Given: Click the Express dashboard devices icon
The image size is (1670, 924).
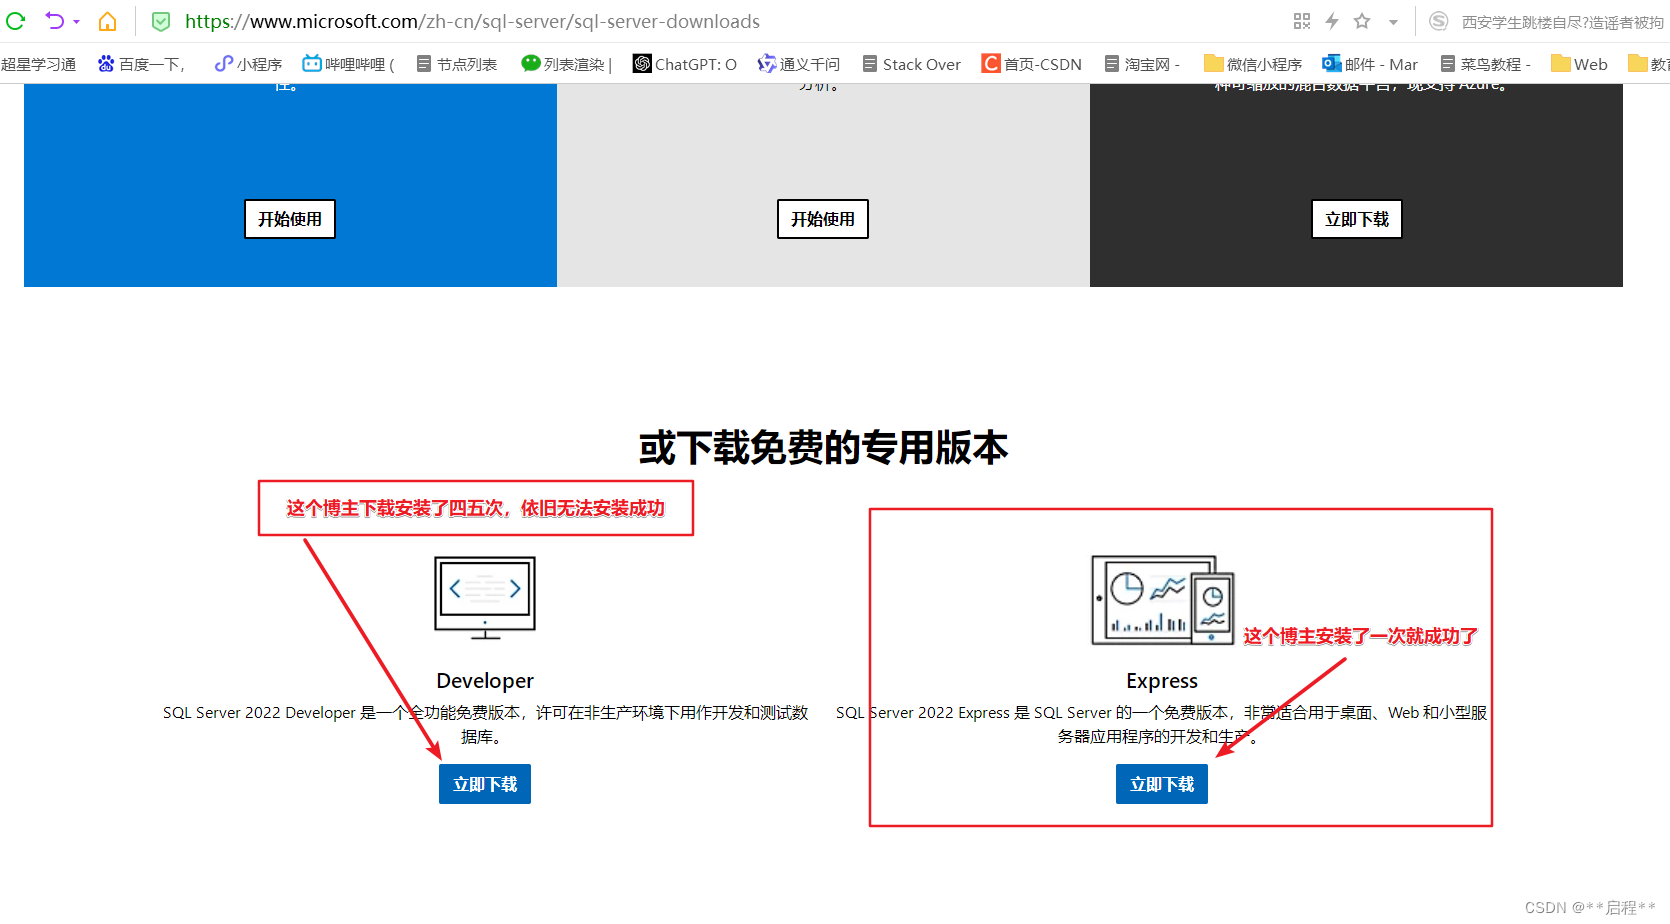Looking at the screenshot, I should pos(1162,600).
